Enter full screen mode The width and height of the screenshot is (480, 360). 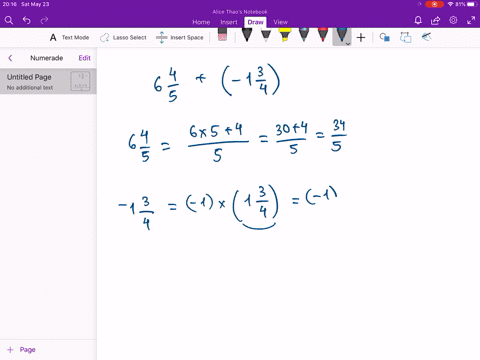pos(471,20)
